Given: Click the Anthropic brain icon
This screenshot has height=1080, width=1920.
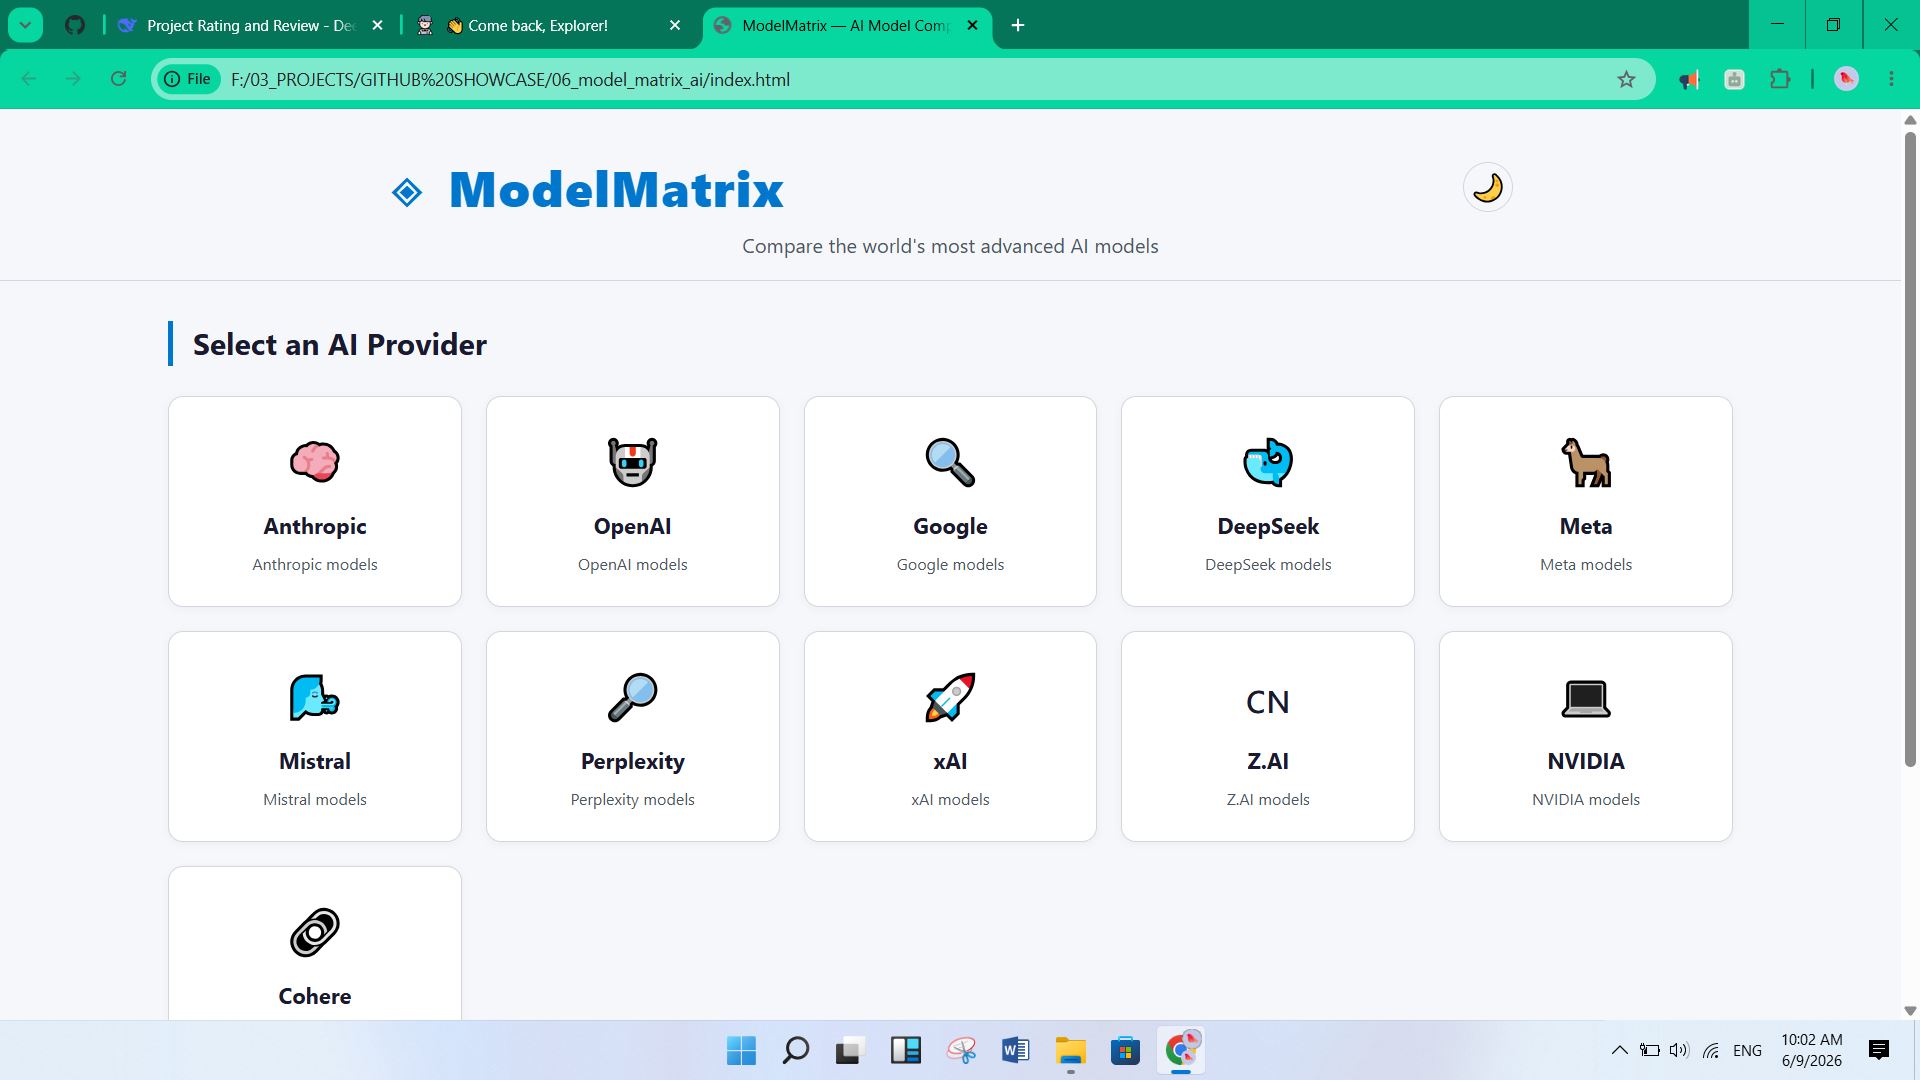Looking at the screenshot, I should 314,462.
